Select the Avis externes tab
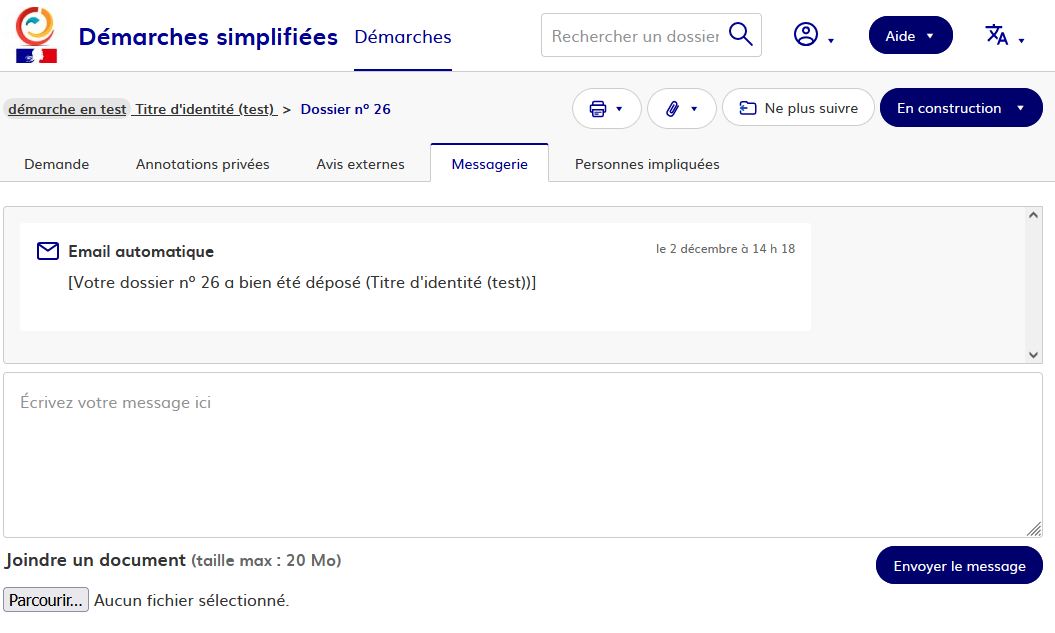 pos(360,164)
